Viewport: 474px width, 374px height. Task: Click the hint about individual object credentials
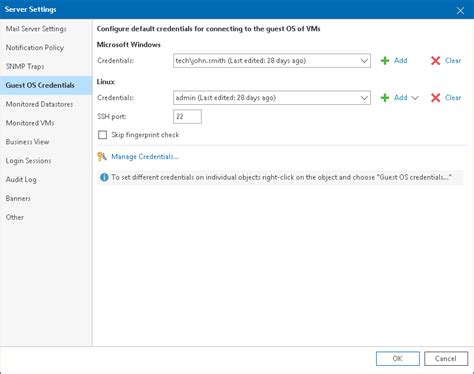(281, 177)
